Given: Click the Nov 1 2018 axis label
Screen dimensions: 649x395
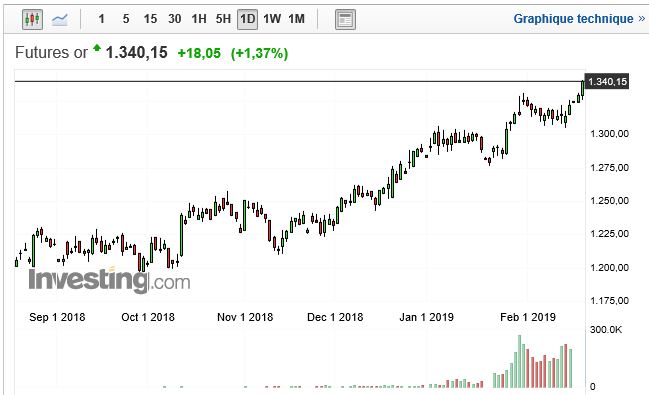Looking at the screenshot, I should click(245, 317).
